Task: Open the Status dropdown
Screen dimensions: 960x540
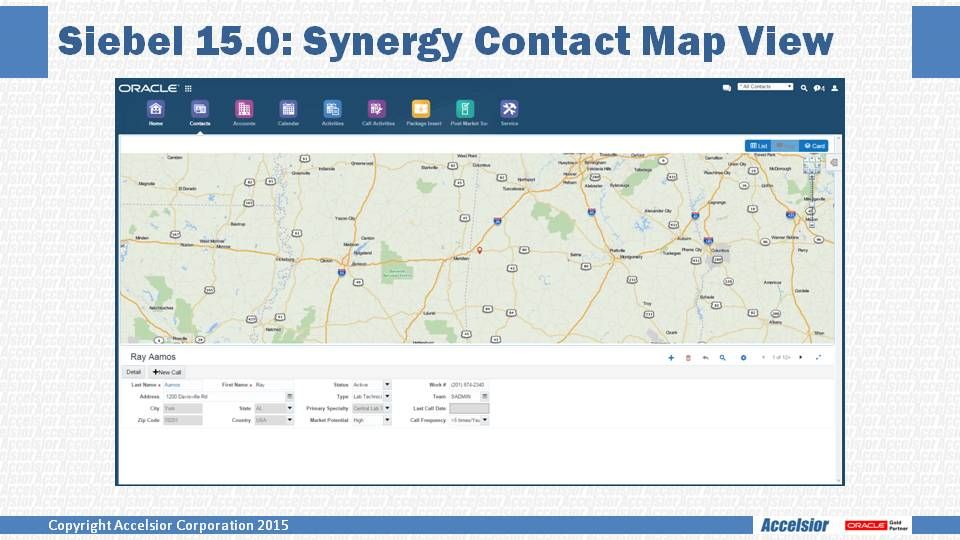Action: click(387, 384)
